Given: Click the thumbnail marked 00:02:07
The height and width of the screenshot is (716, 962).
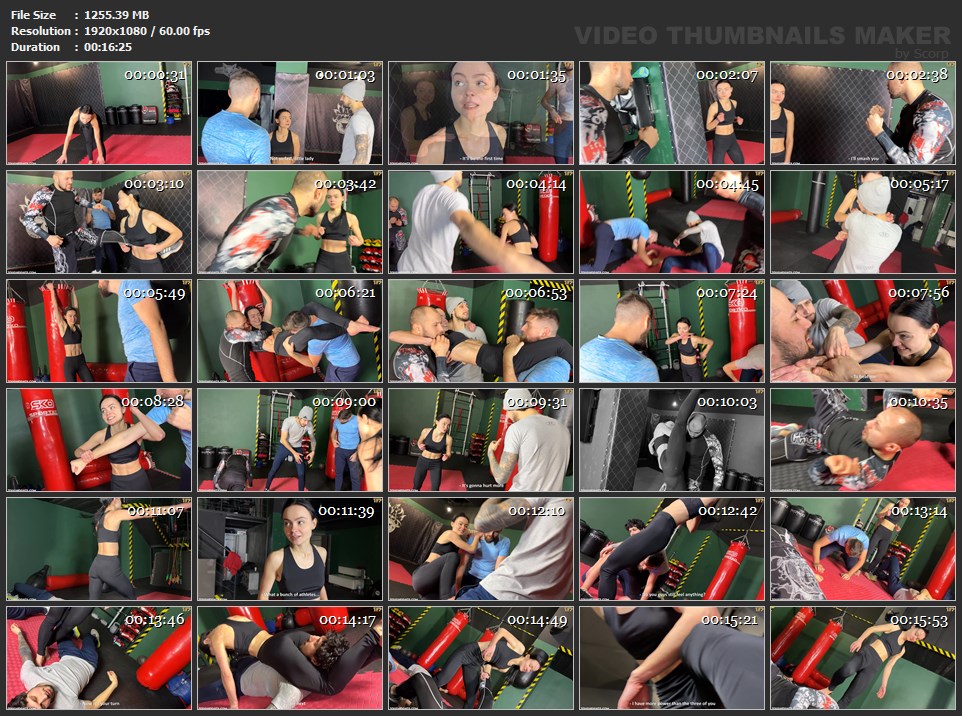Looking at the screenshot, I should [x=672, y=113].
